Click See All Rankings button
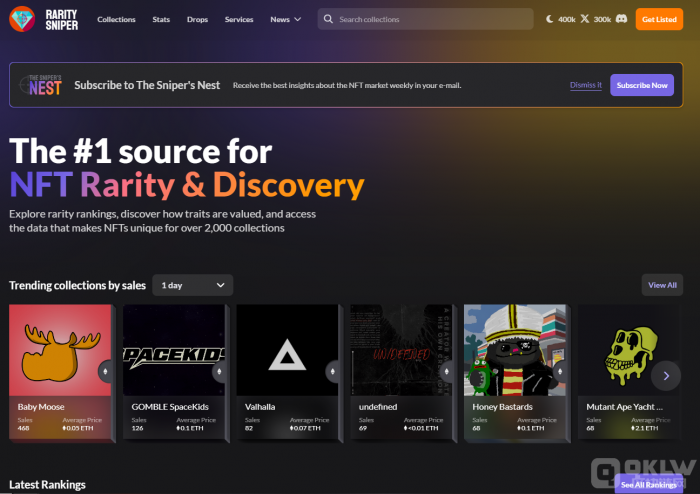 coord(649,484)
